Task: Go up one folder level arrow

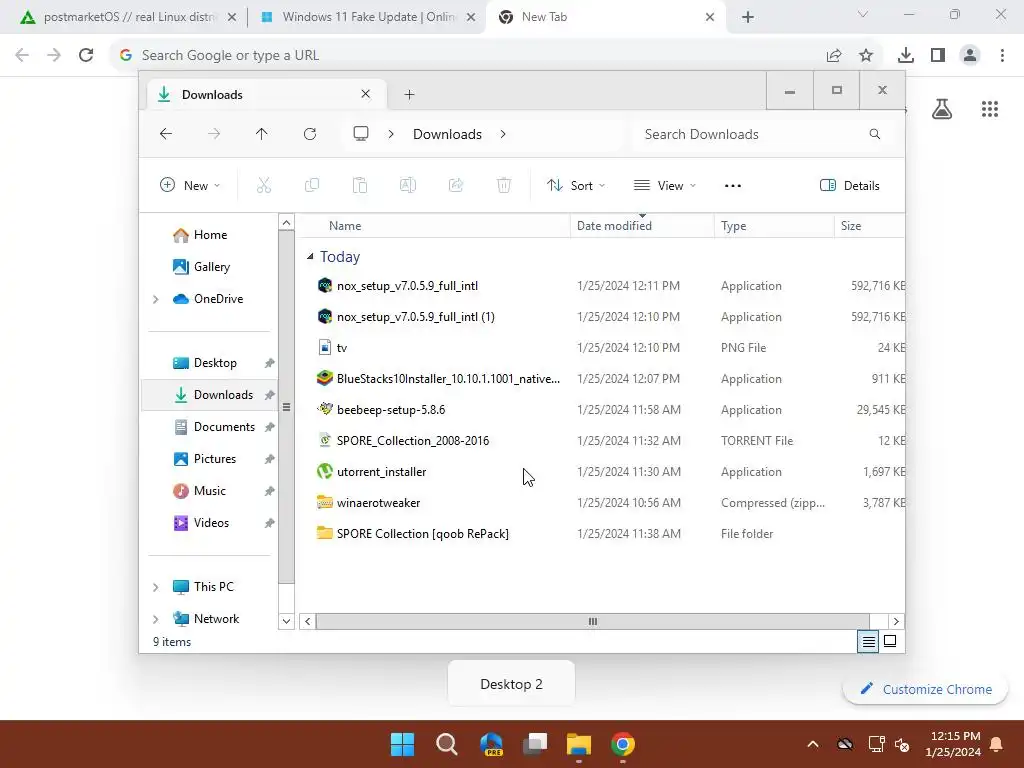Action: tap(261, 134)
